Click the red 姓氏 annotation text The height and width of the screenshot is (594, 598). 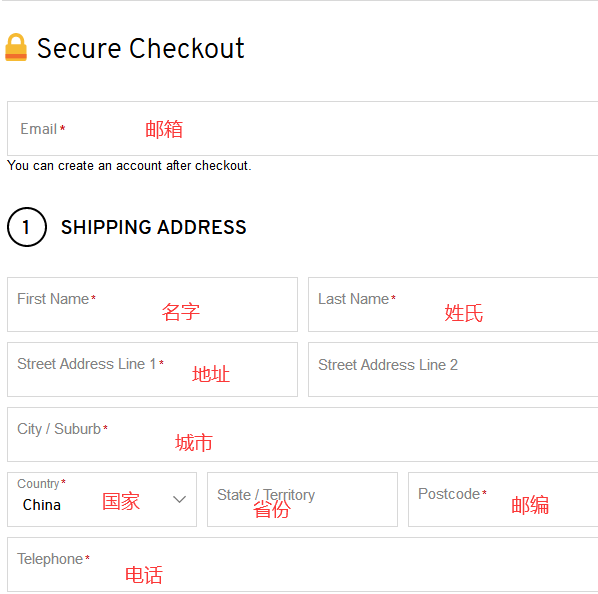click(x=464, y=313)
